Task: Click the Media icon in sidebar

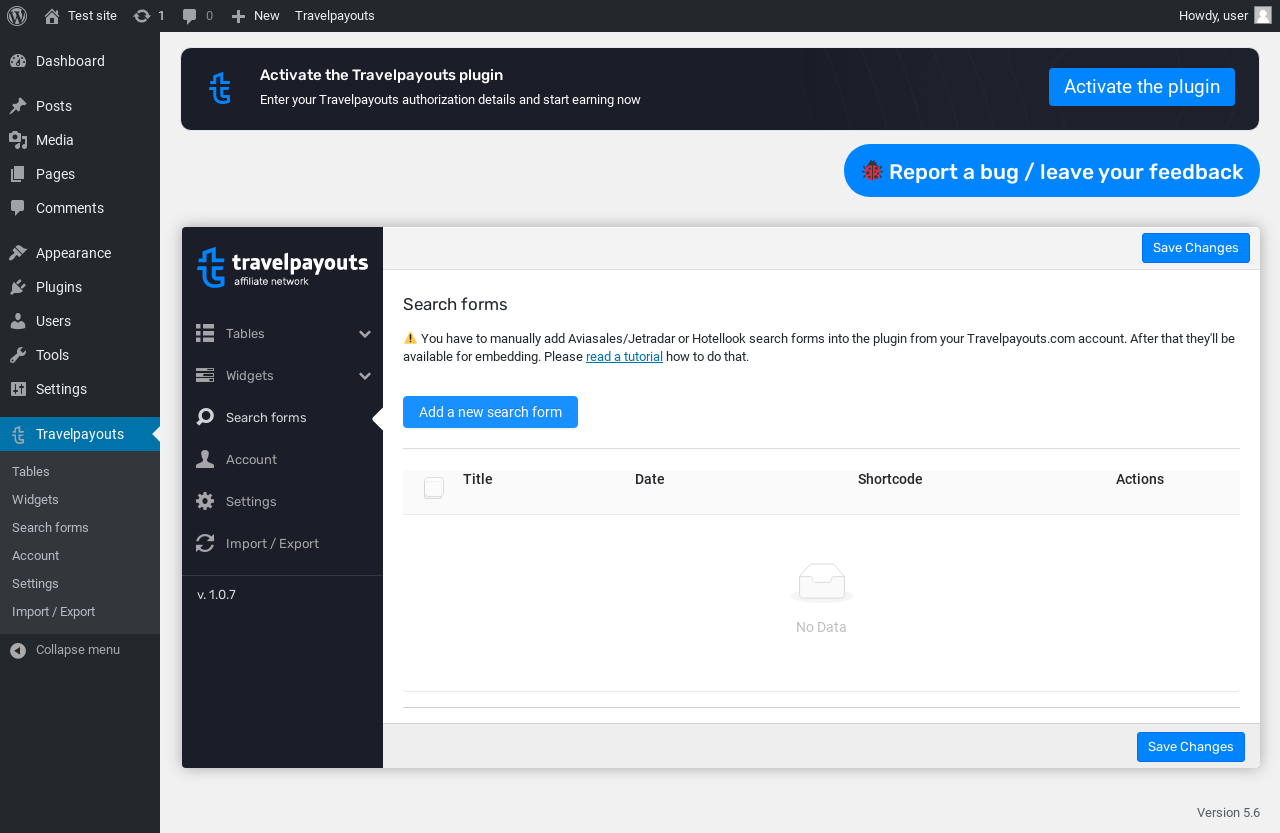Action: click(18, 140)
